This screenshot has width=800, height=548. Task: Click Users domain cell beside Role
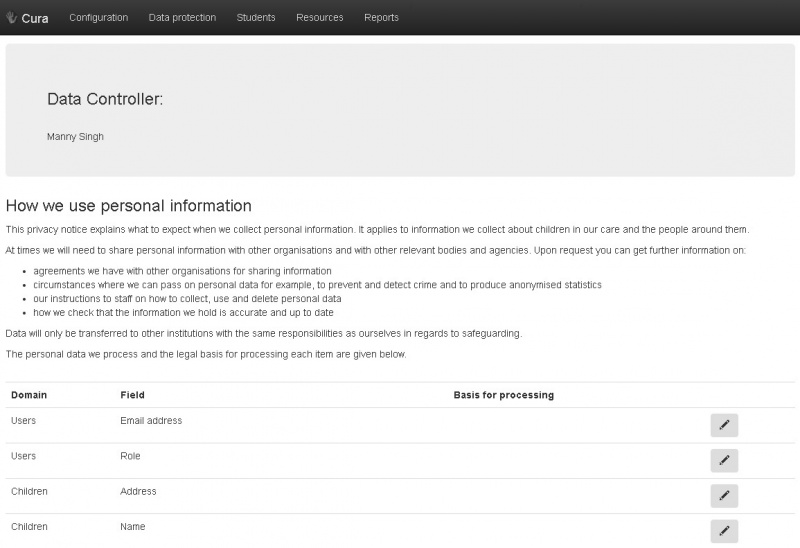23,456
